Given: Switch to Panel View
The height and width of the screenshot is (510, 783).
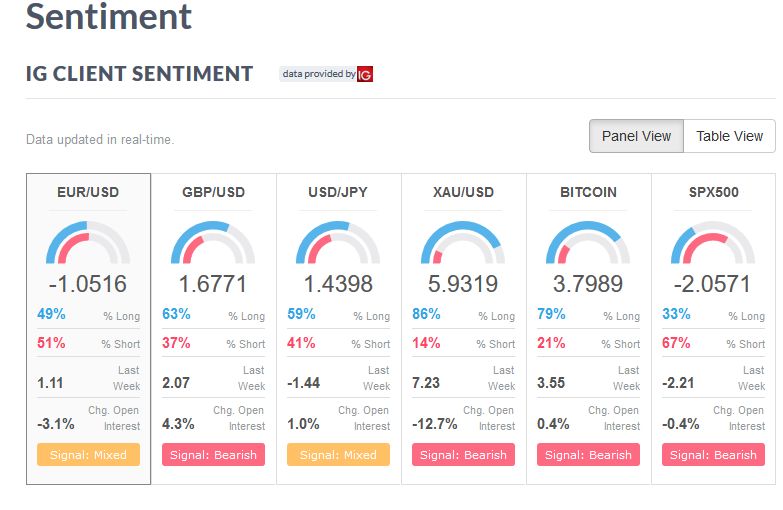Looking at the screenshot, I should click(636, 136).
